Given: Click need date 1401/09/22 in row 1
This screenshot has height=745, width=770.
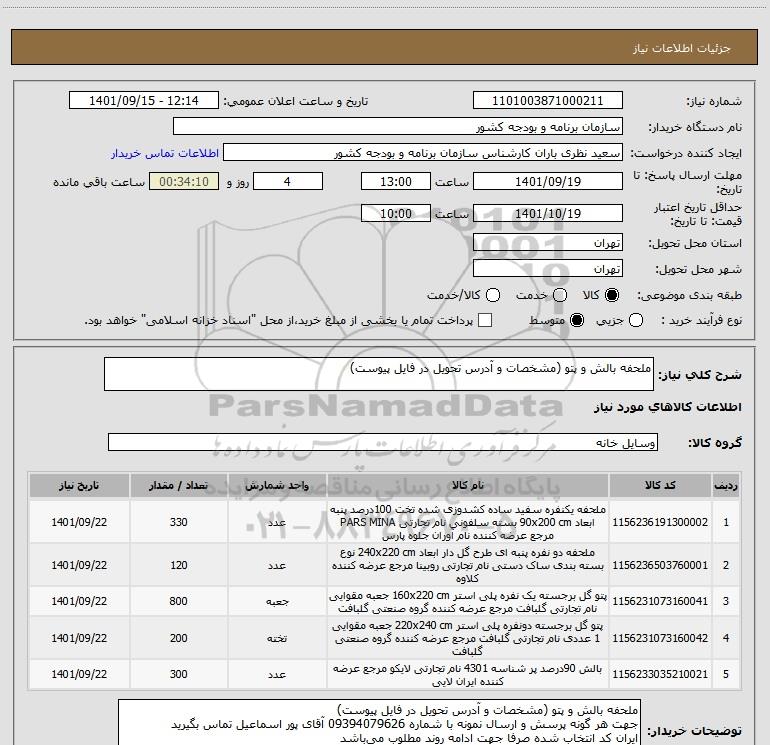Looking at the screenshot, I should point(79,522).
